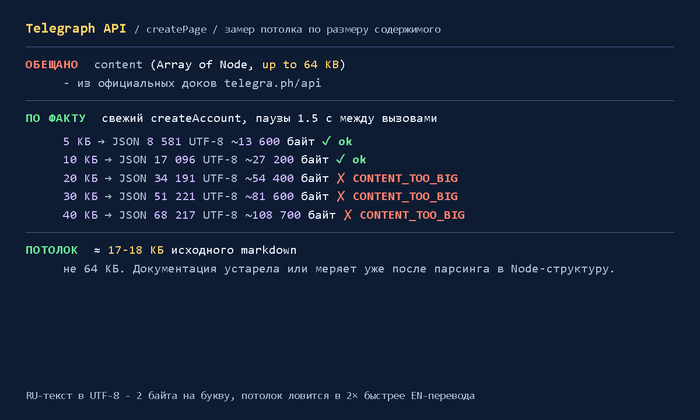The height and width of the screenshot is (420, 700).
Task: Click 'ok' status in 5 КБ row
Action: pyautogui.click(x=345, y=141)
